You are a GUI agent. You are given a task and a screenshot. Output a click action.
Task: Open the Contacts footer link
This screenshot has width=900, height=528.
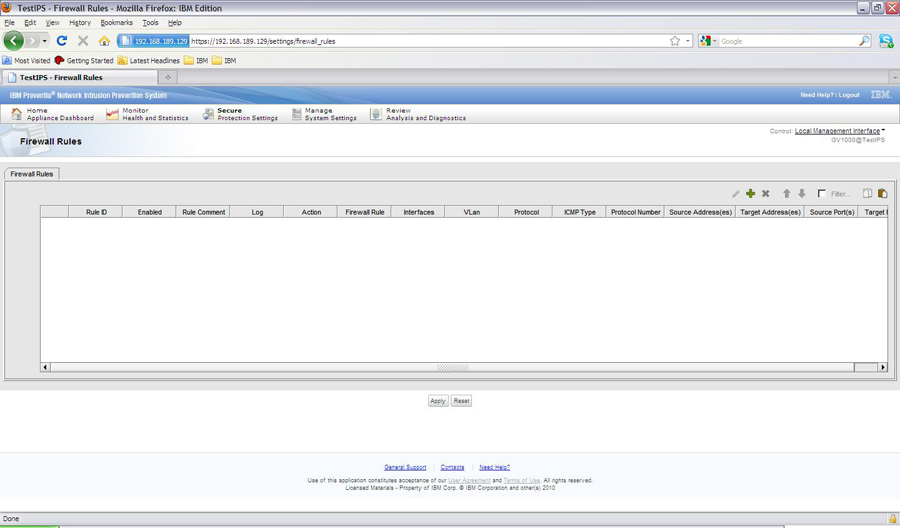(x=452, y=467)
